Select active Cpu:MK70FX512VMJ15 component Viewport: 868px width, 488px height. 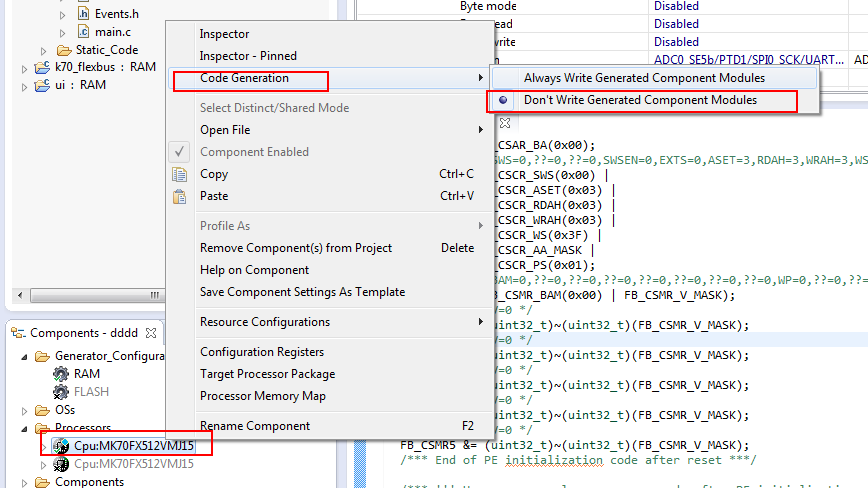coord(133,445)
